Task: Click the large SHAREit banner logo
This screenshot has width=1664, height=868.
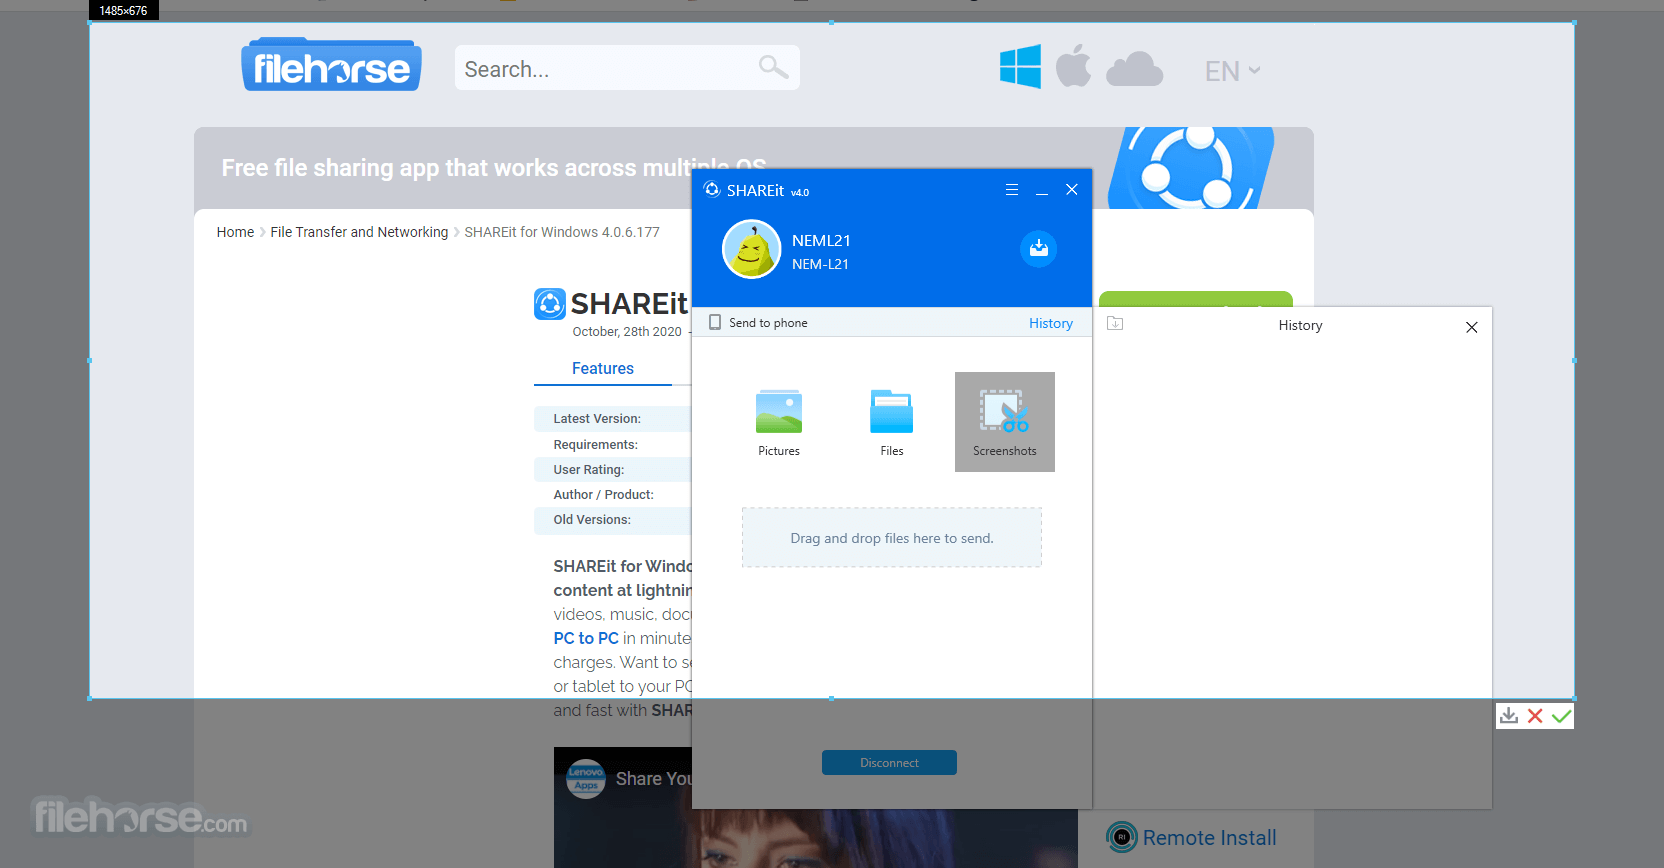Action: tap(1190, 168)
